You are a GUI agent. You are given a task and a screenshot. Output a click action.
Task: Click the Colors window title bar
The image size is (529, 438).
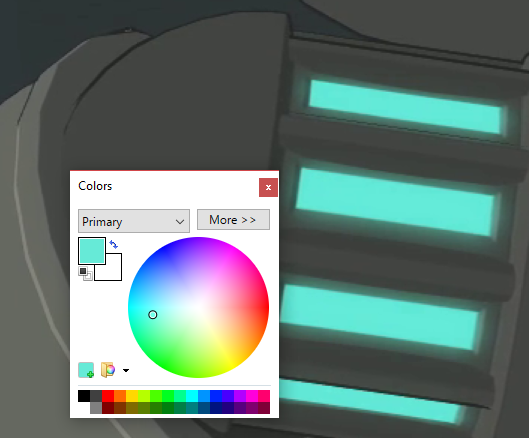tap(165, 186)
